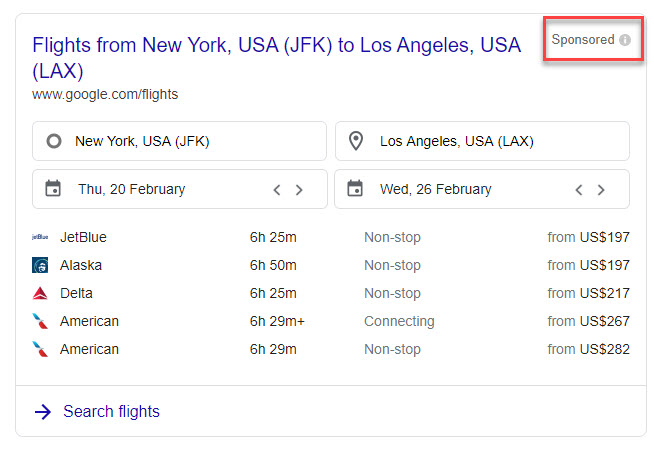
Task: Click the Alaska airline logo
Action: coord(40,265)
